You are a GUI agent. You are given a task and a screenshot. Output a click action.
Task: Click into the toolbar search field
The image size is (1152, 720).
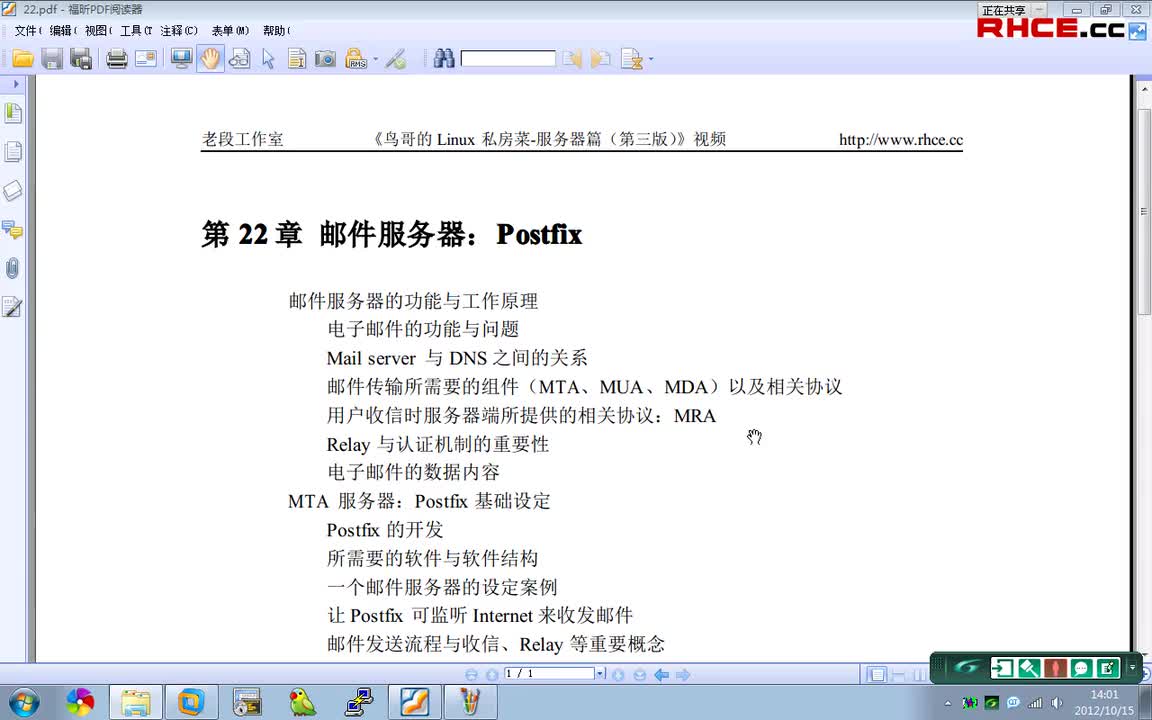click(508, 59)
